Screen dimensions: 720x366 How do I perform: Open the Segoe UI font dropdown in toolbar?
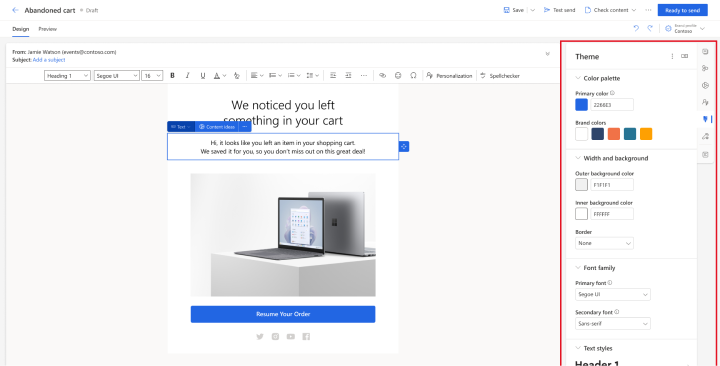pyautogui.click(x=117, y=76)
